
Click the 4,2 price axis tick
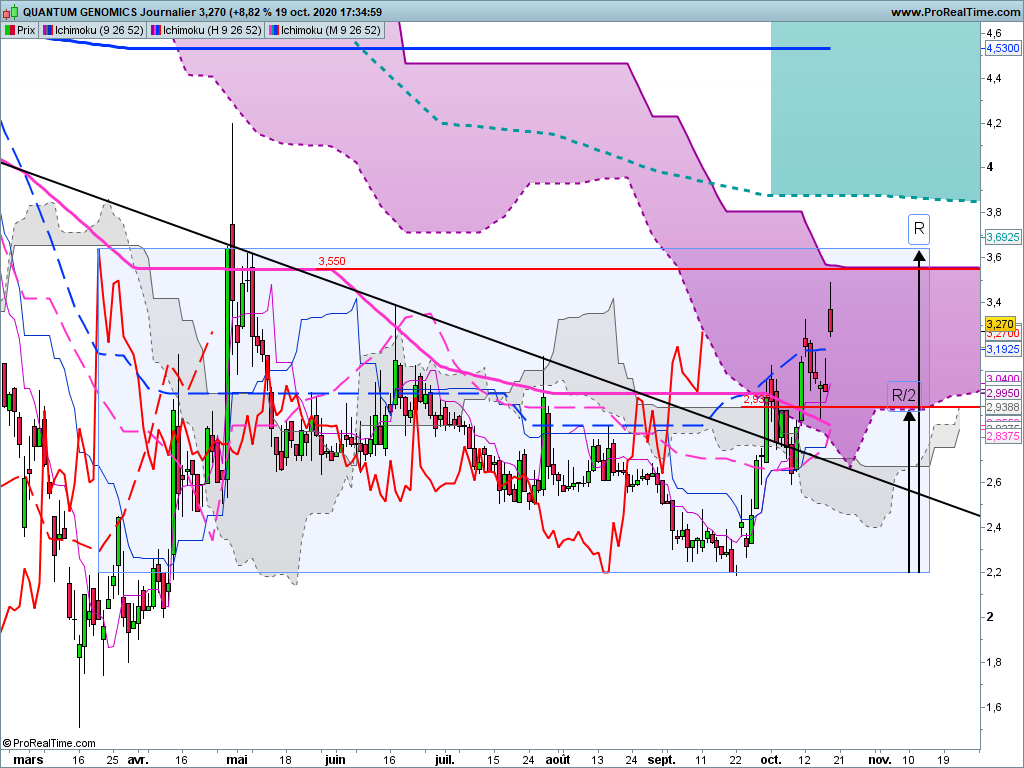[x=994, y=123]
